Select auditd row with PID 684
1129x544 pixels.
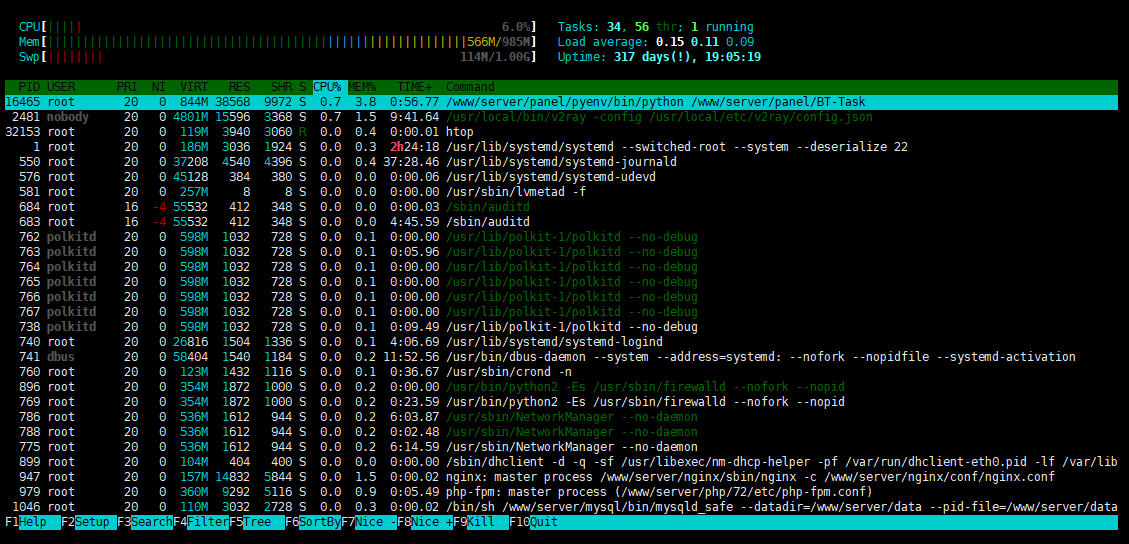562,207
